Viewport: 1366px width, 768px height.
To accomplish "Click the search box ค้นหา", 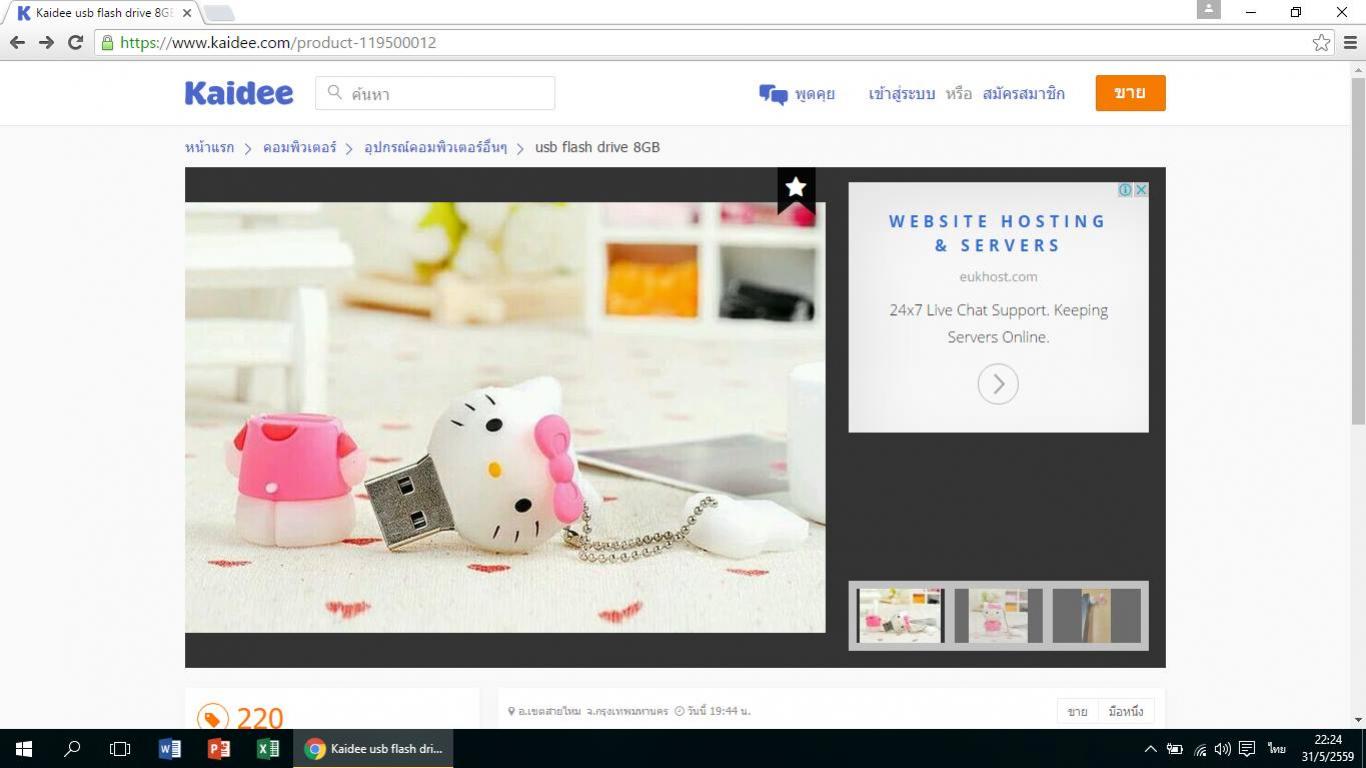I will (435, 93).
